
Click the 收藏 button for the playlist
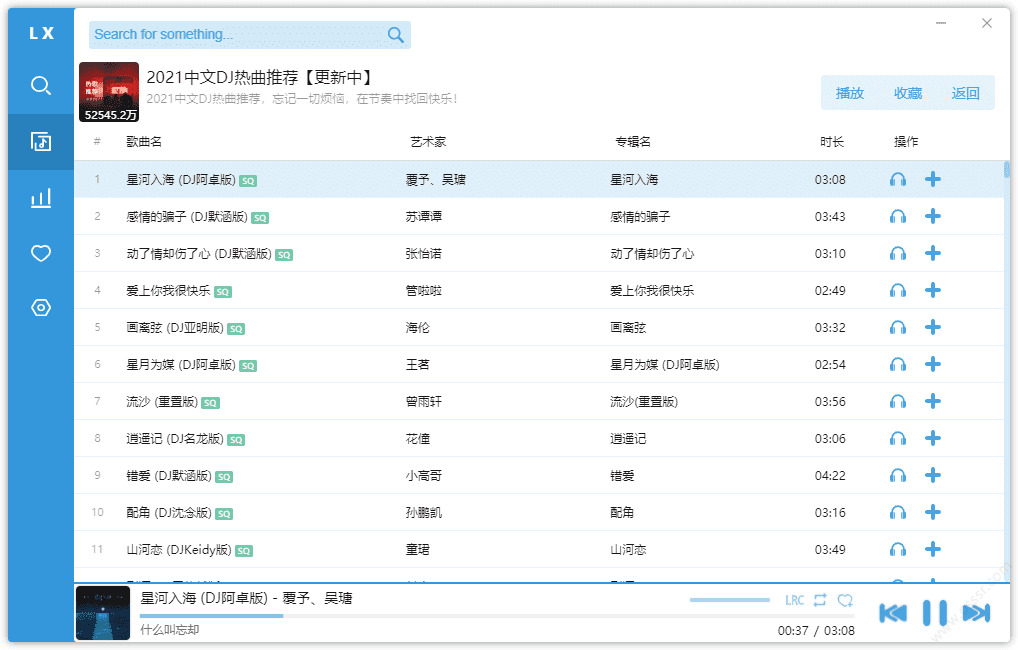click(x=907, y=93)
